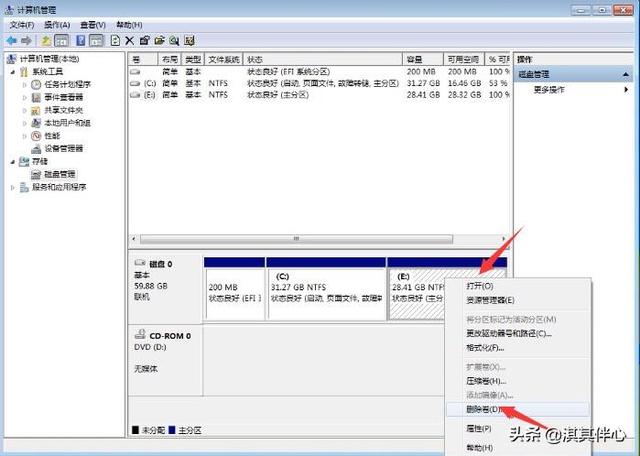The height and width of the screenshot is (456, 640).
Task: Expand the 性能 tree node
Action: 24,136
